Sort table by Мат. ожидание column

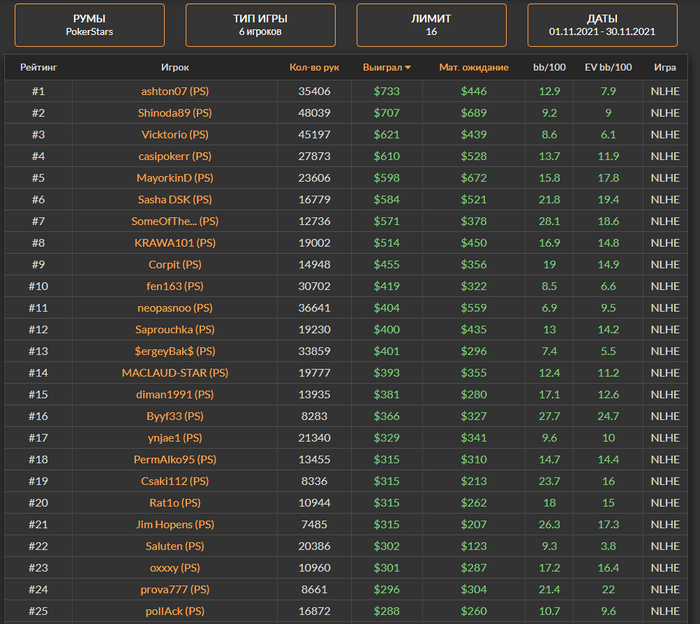pos(474,68)
